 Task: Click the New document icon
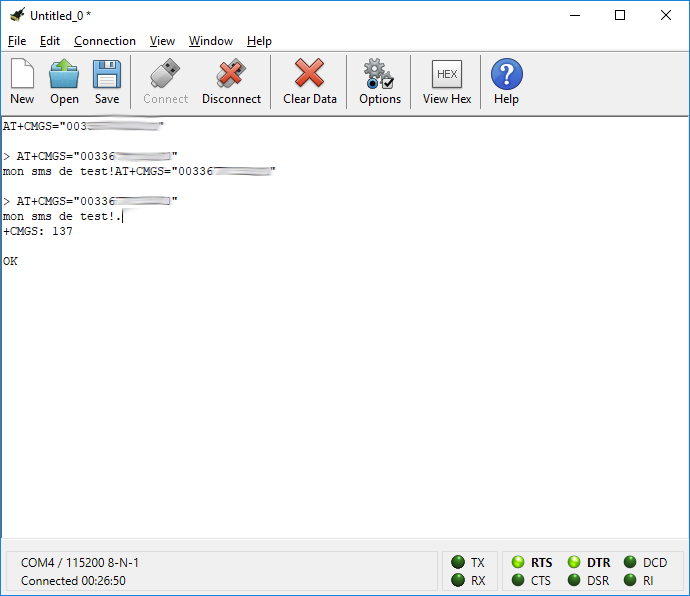[x=22, y=81]
